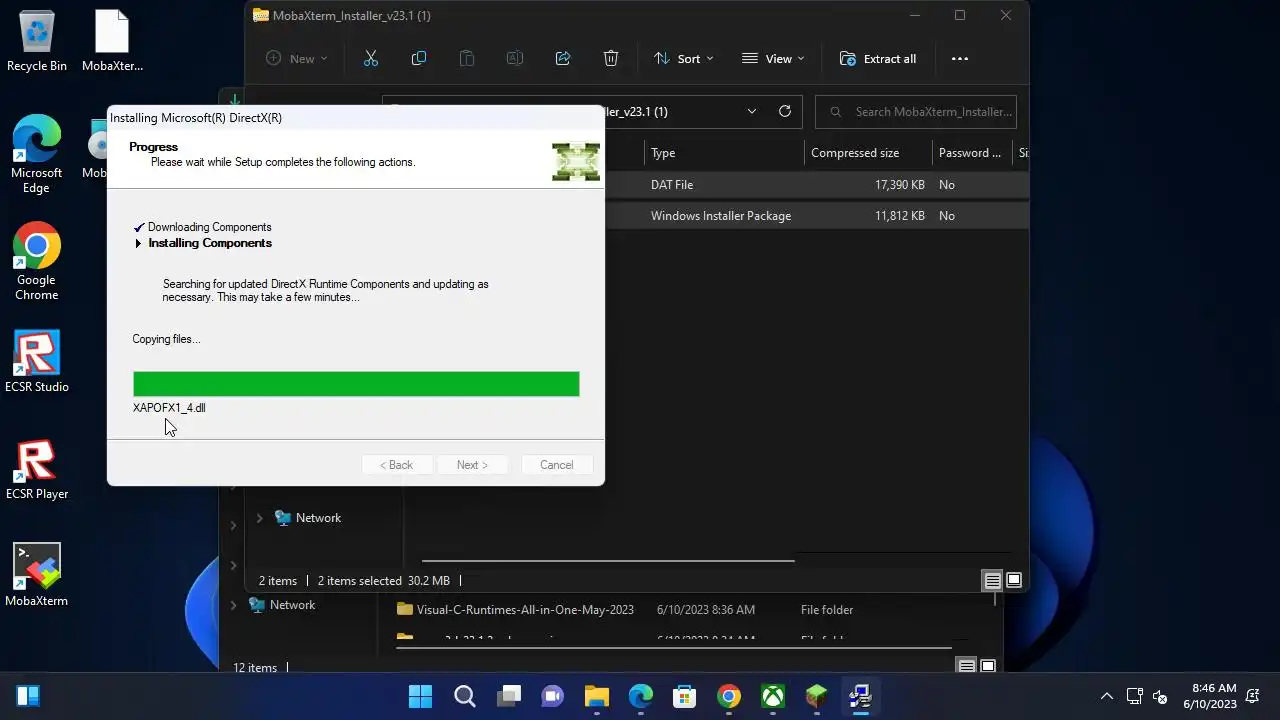Open the Windows Start menu
The width and height of the screenshot is (1280, 720).
(x=421, y=696)
